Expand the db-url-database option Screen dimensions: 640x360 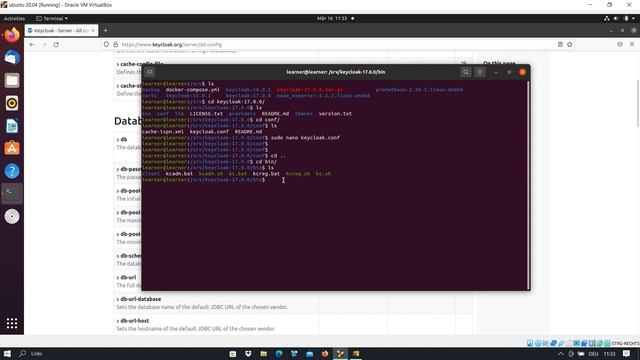[139, 299]
